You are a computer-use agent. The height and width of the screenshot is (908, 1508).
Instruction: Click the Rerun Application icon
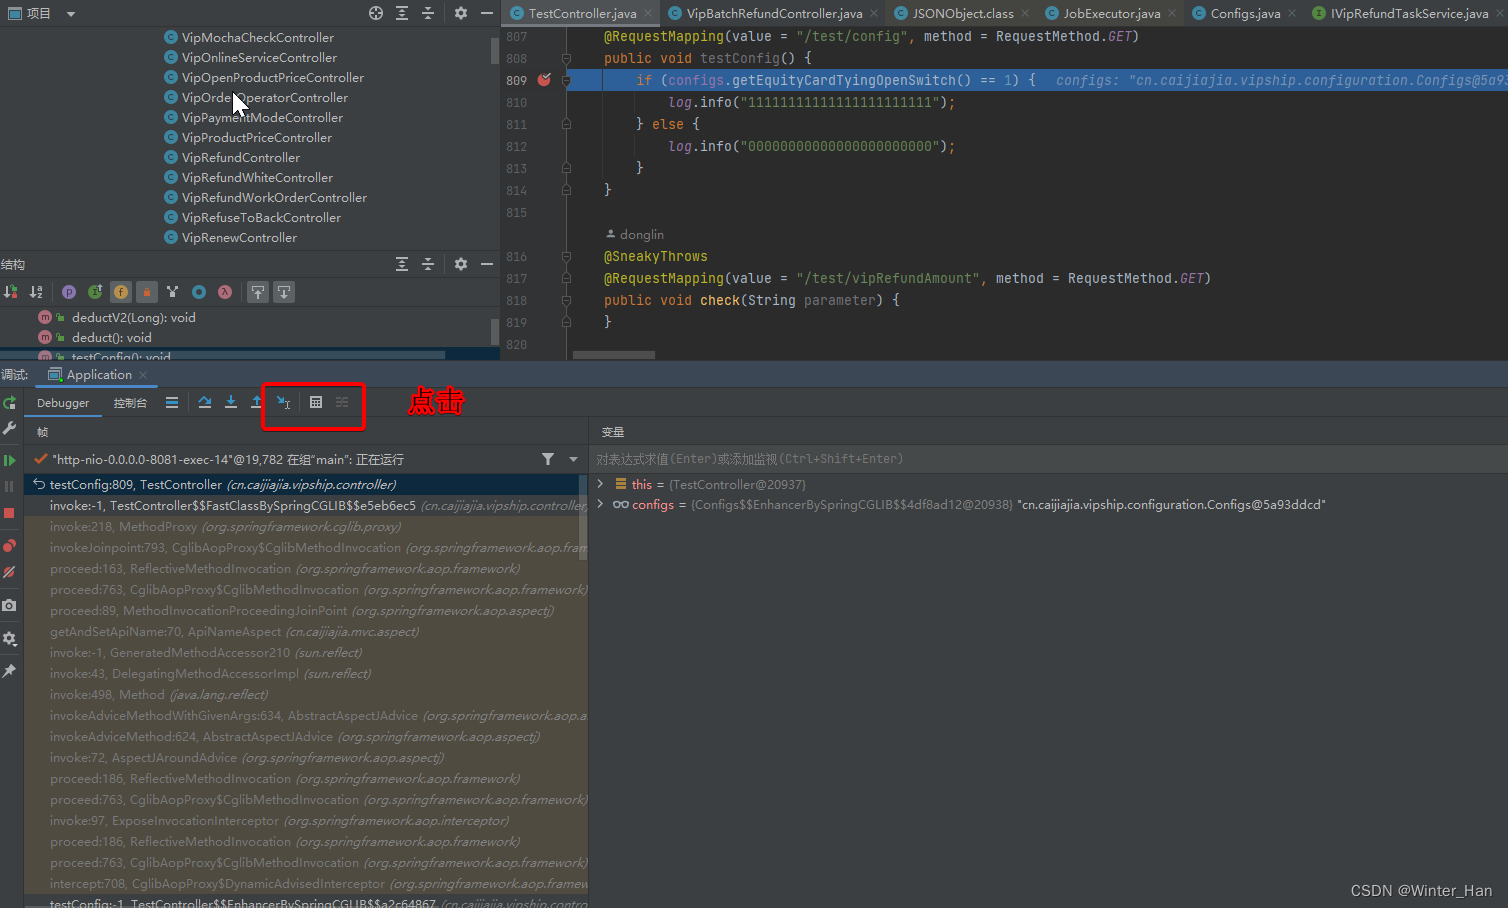9,403
